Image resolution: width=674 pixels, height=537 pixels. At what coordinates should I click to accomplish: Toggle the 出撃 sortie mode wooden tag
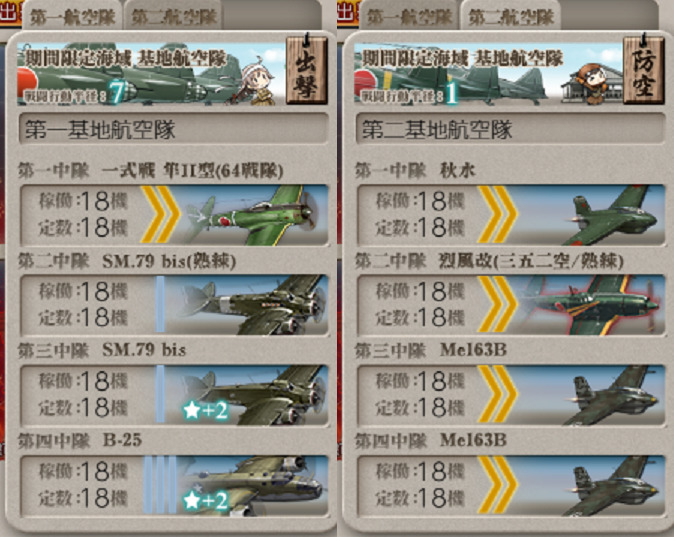(307, 70)
